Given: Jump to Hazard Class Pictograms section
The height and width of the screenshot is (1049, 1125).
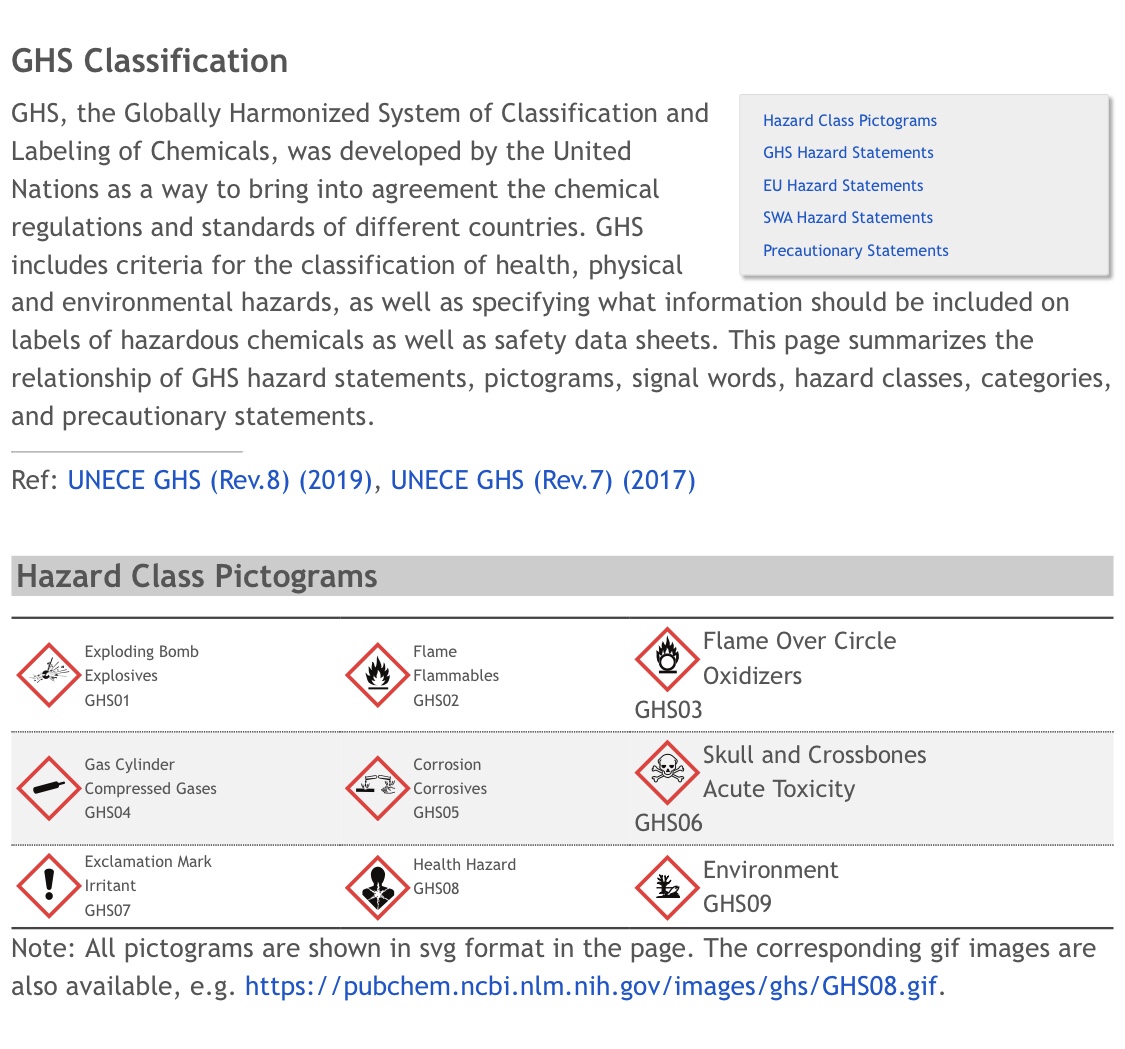Looking at the screenshot, I should pyautogui.click(x=850, y=121).
